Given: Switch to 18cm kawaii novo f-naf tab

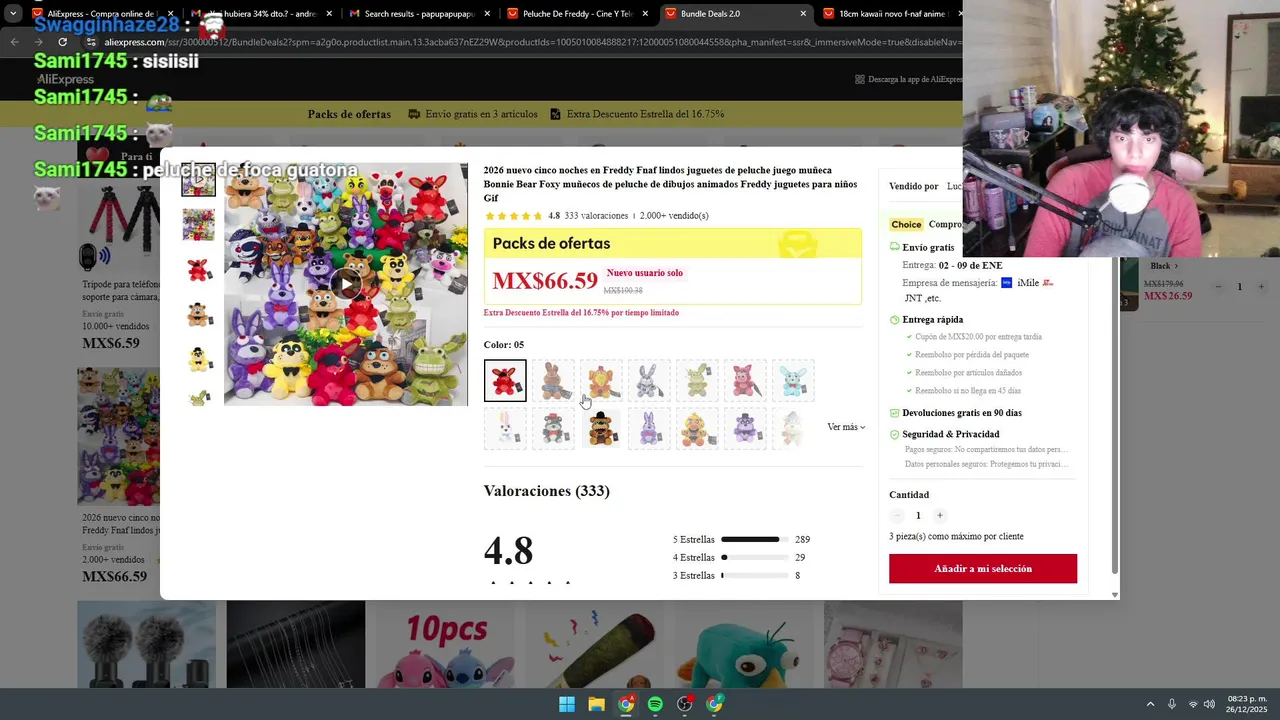Looking at the screenshot, I should point(890,14).
